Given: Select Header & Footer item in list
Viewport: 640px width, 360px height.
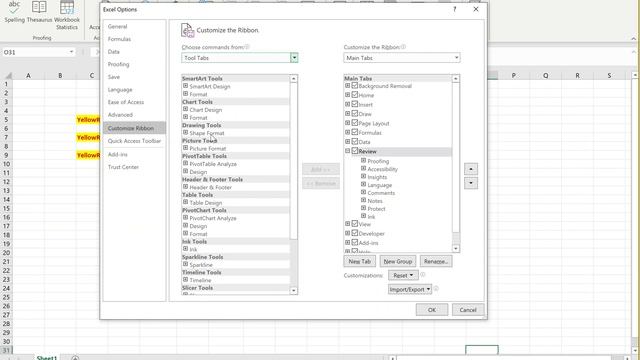Looking at the screenshot, I should click(x=211, y=187).
